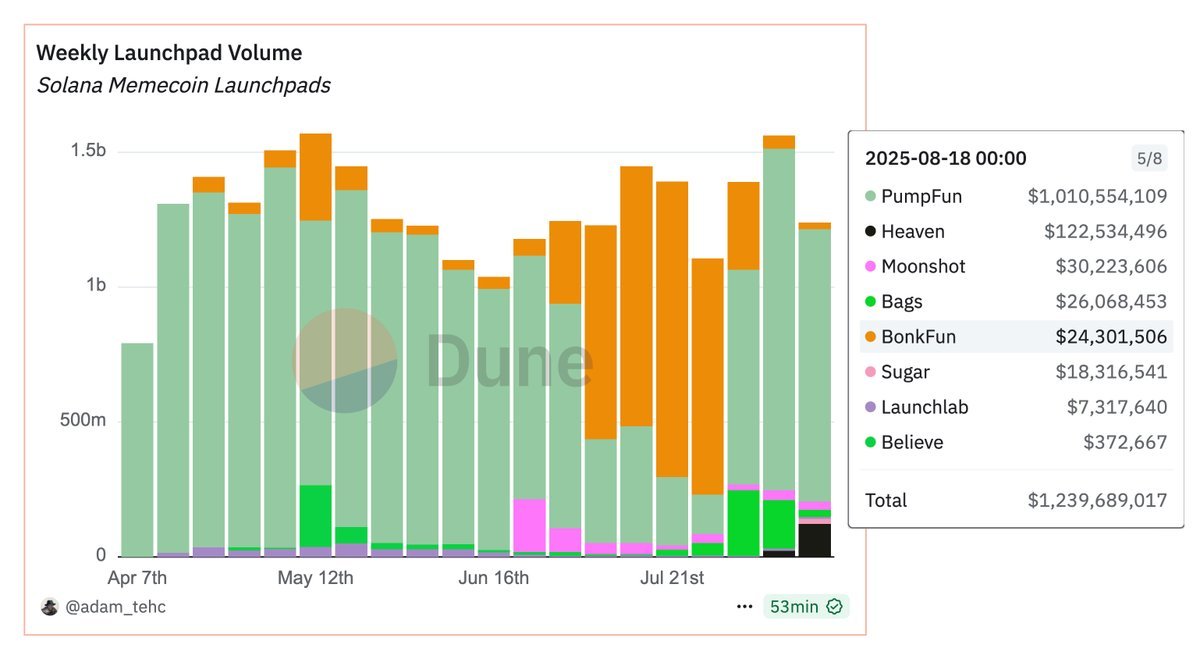The image size is (1200, 659).
Task: Select the Launchlab label in tooltip
Action: (x=924, y=407)
